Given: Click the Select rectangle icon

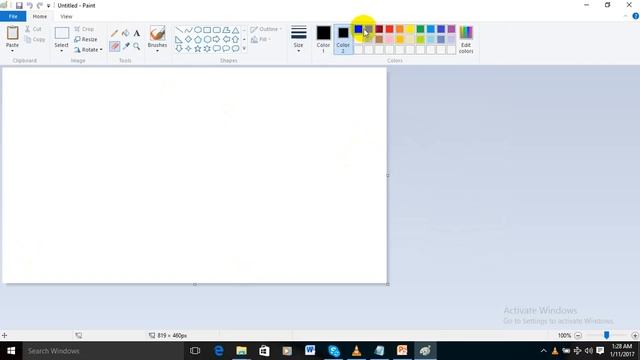Looking at the screenshot, I should [x=62, y=33].
